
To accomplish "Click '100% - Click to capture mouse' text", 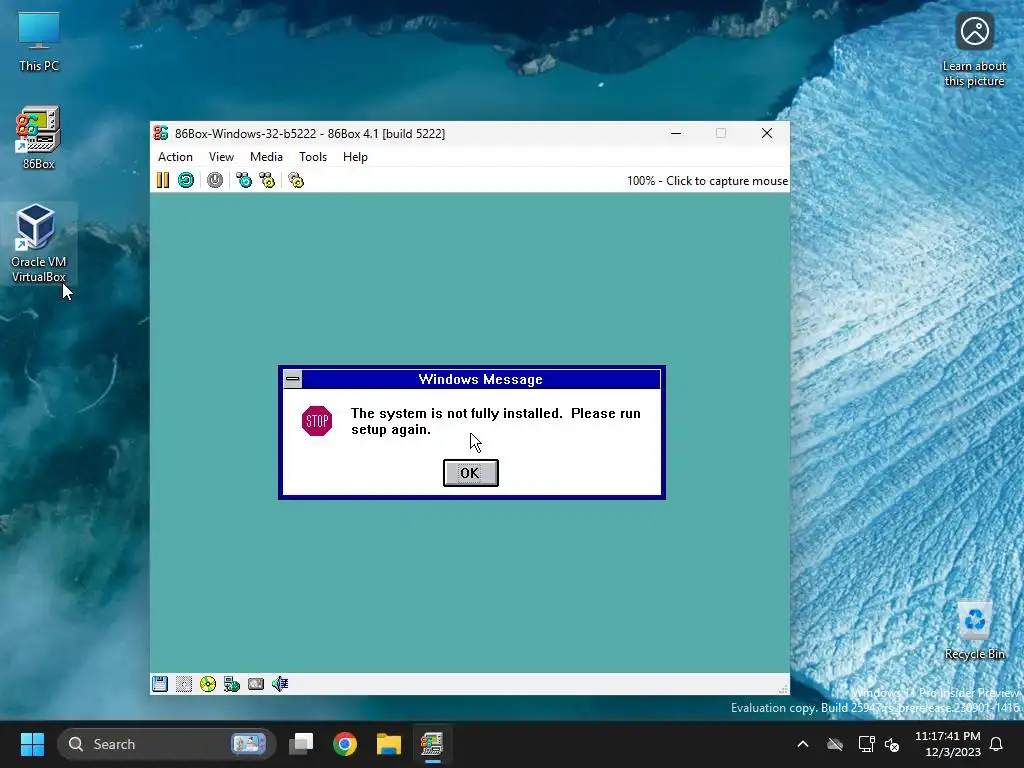I will pos(707,181).
